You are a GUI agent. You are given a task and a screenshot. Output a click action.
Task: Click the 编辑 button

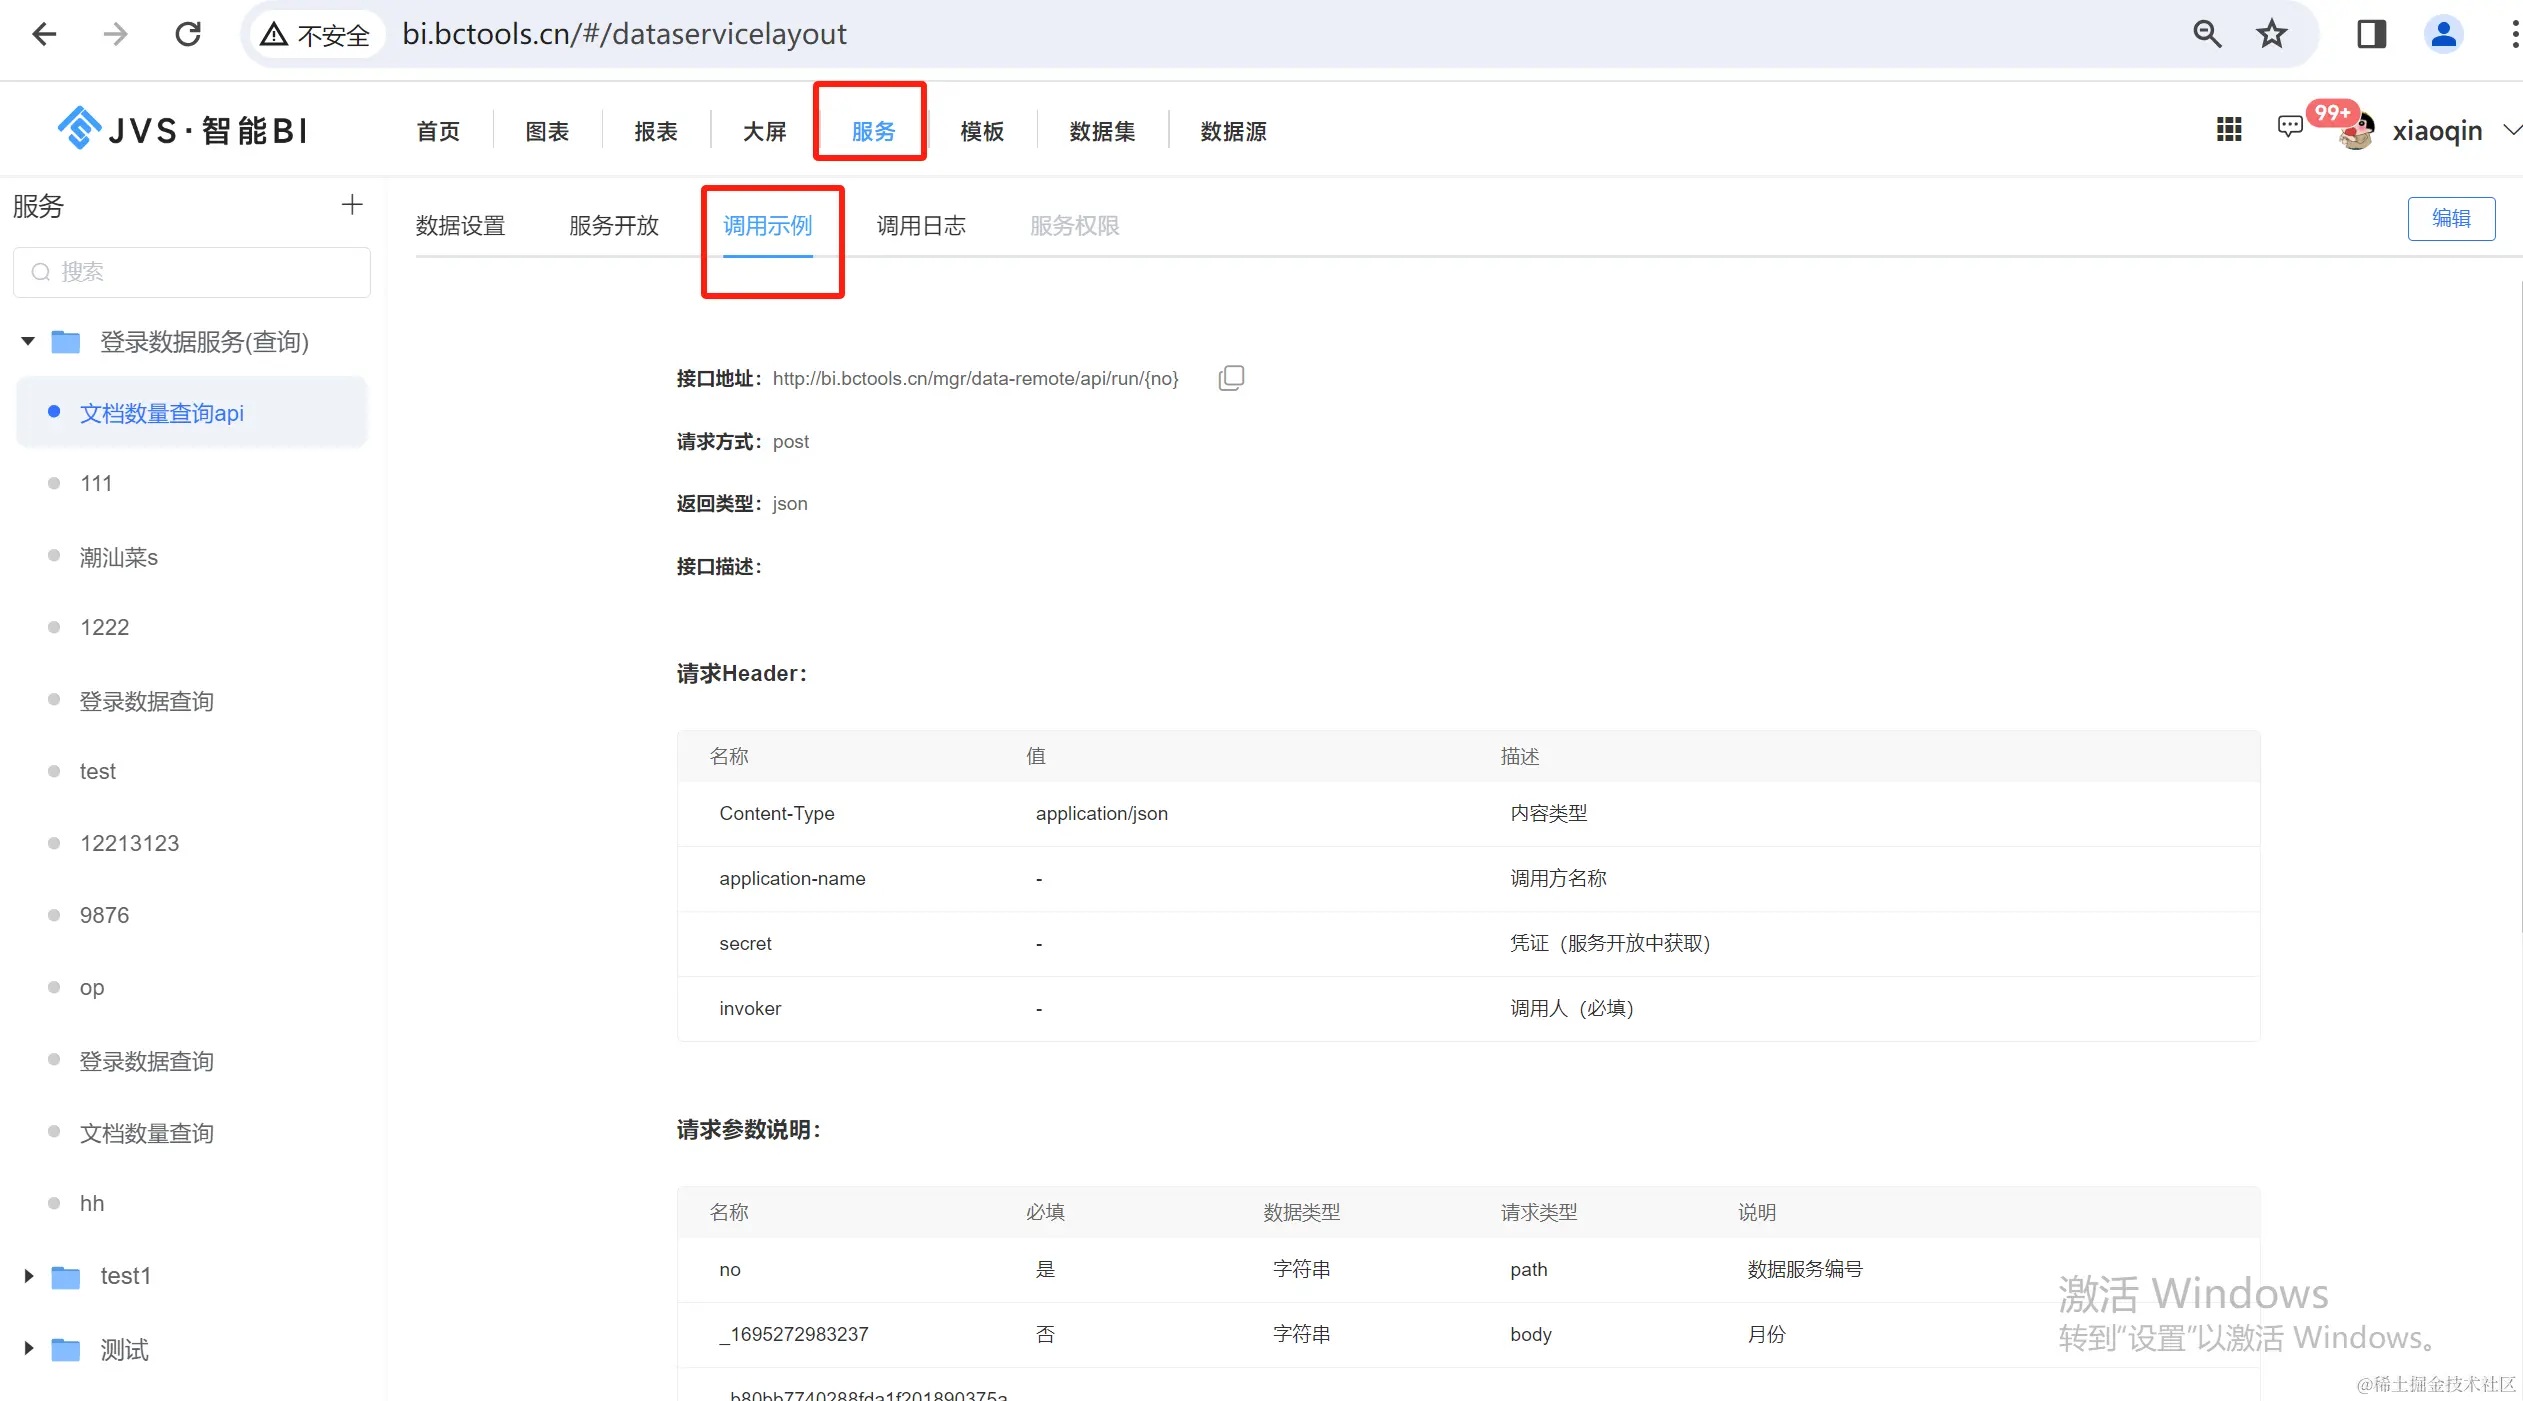[2450, 219]
